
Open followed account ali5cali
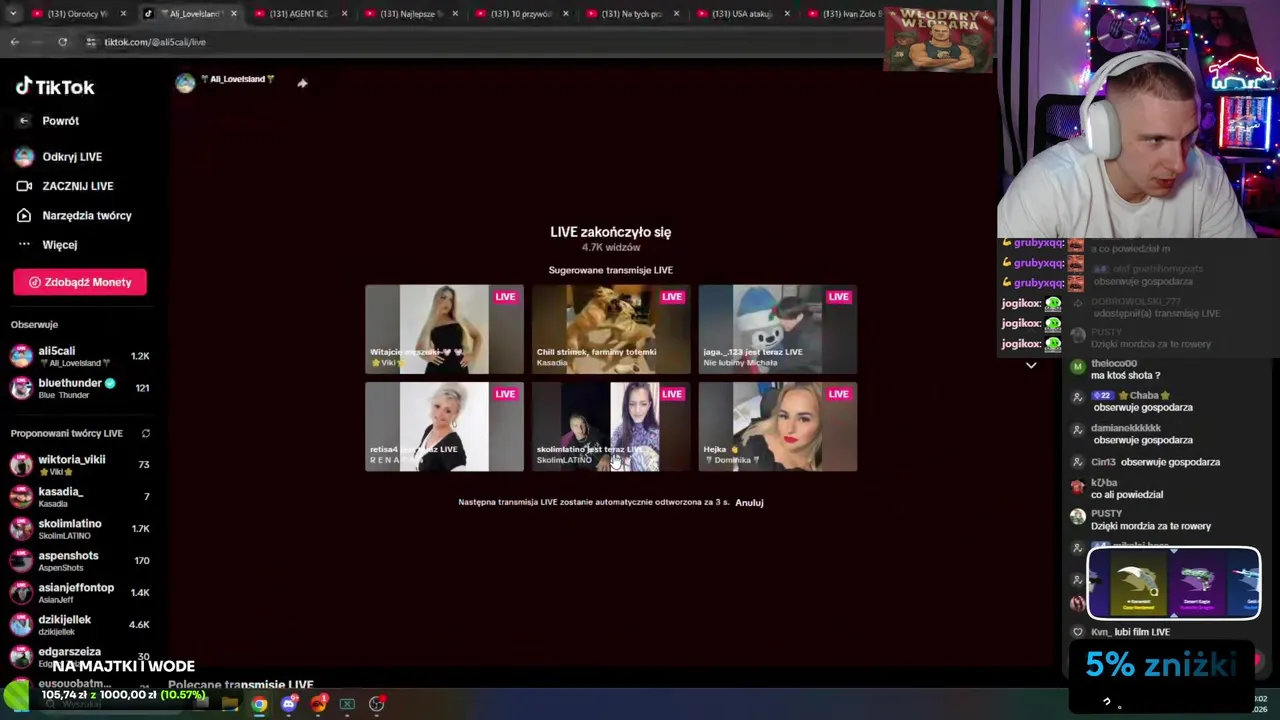click(80, 356)
